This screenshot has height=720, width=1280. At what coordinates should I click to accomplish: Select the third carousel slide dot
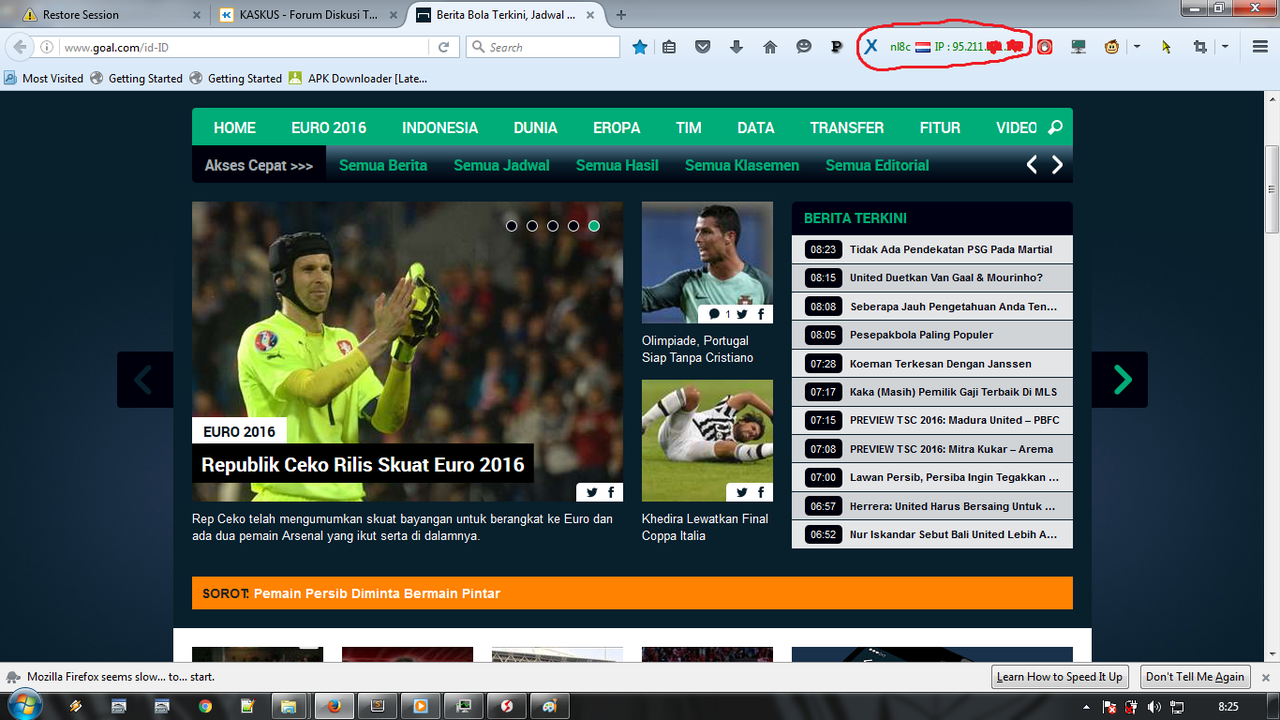point(553,226)
